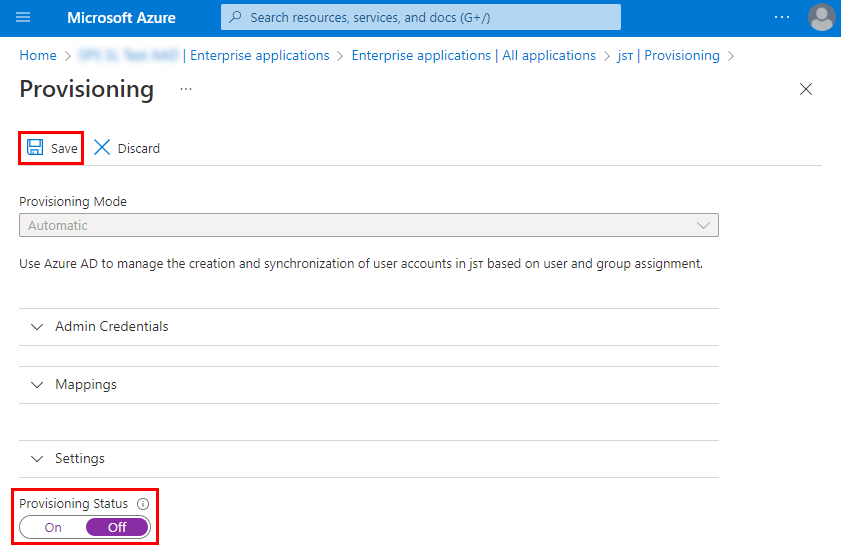Go to Home breadcrumb
This screenshot has height=552, width=841.
click(x=38, y=55)
